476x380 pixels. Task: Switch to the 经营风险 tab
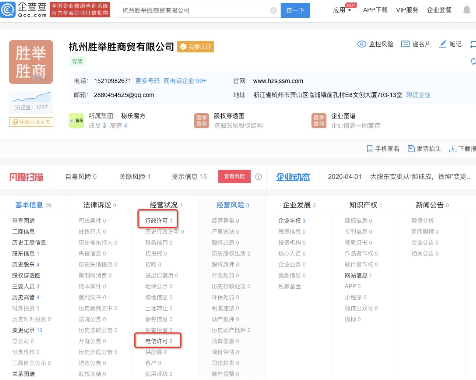(x=233, y=205)
